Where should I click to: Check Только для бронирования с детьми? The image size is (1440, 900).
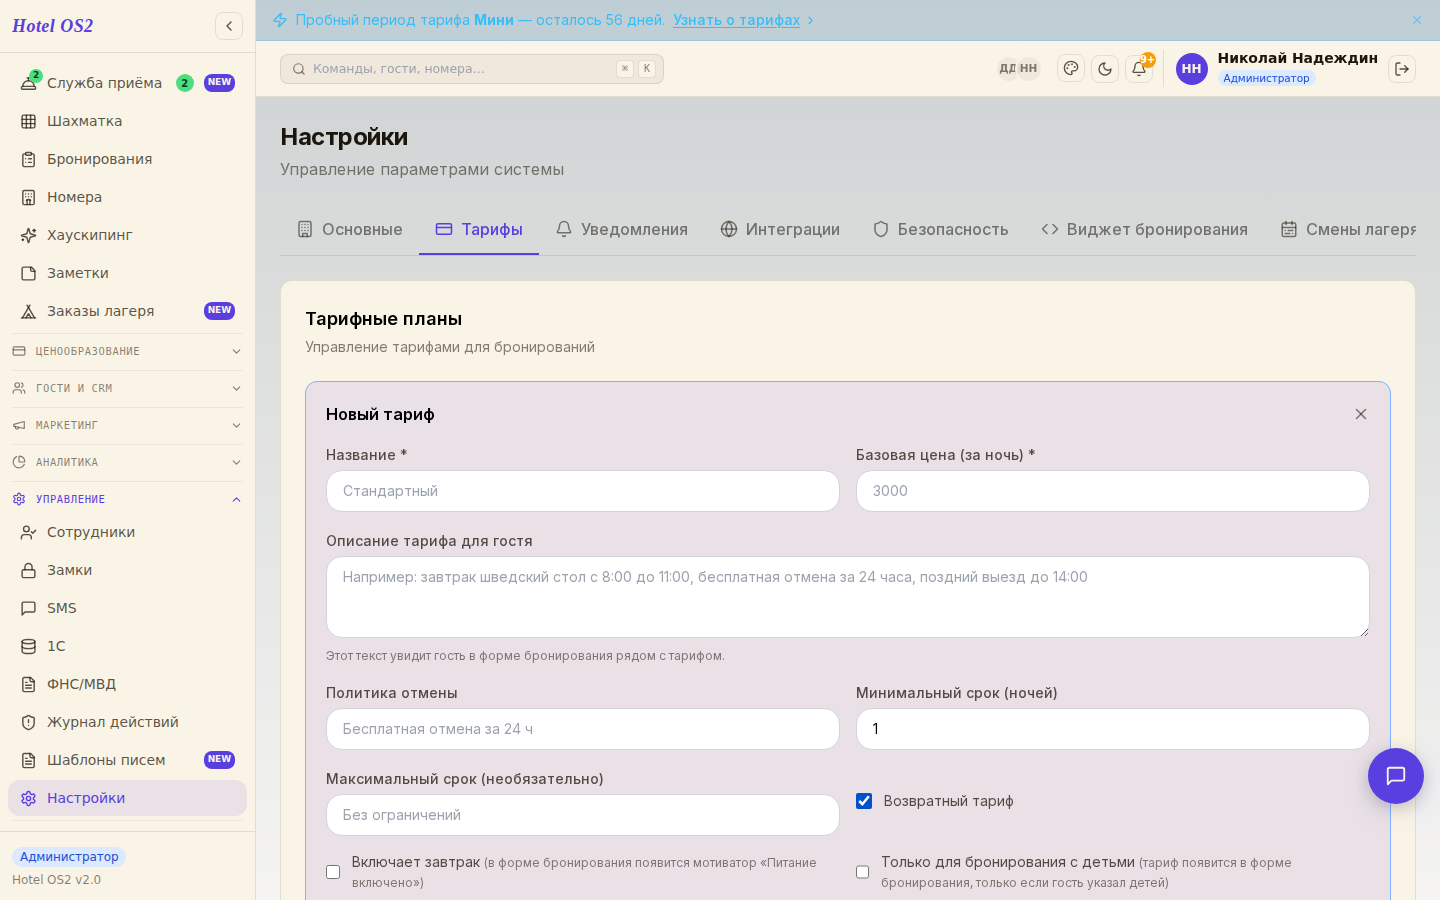pyautogui.click(x=862, y=872)
